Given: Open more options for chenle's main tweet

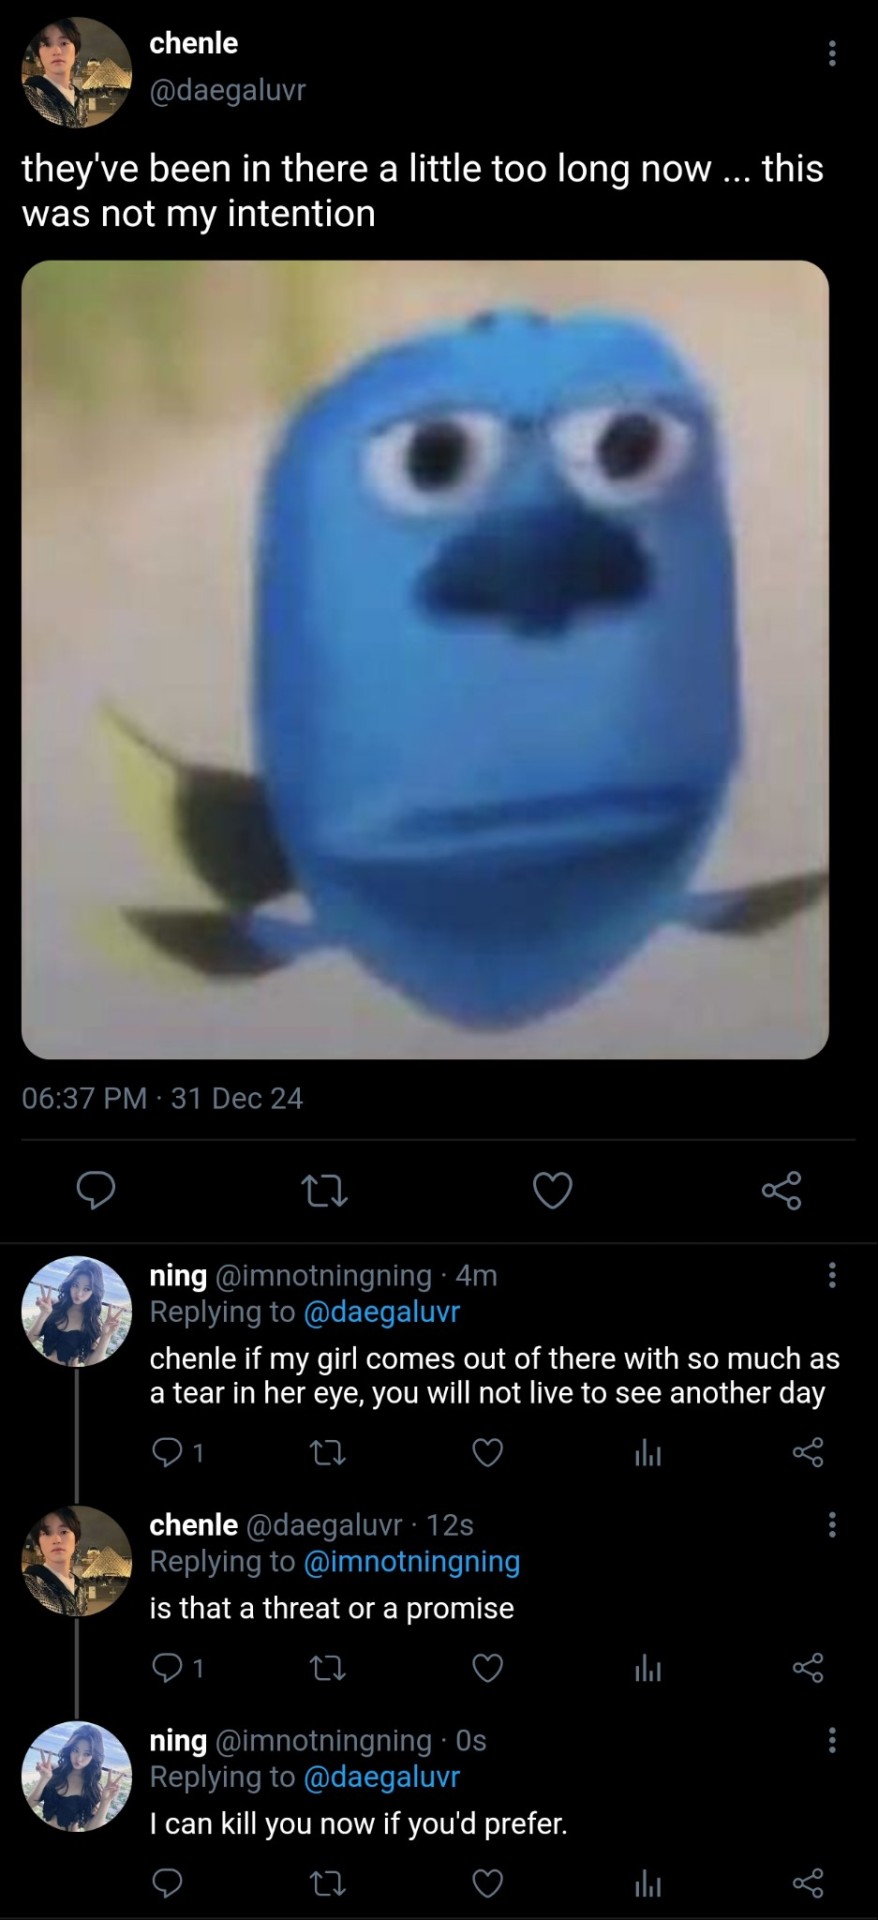Looking at the screenshot, I should coord(831,54).
